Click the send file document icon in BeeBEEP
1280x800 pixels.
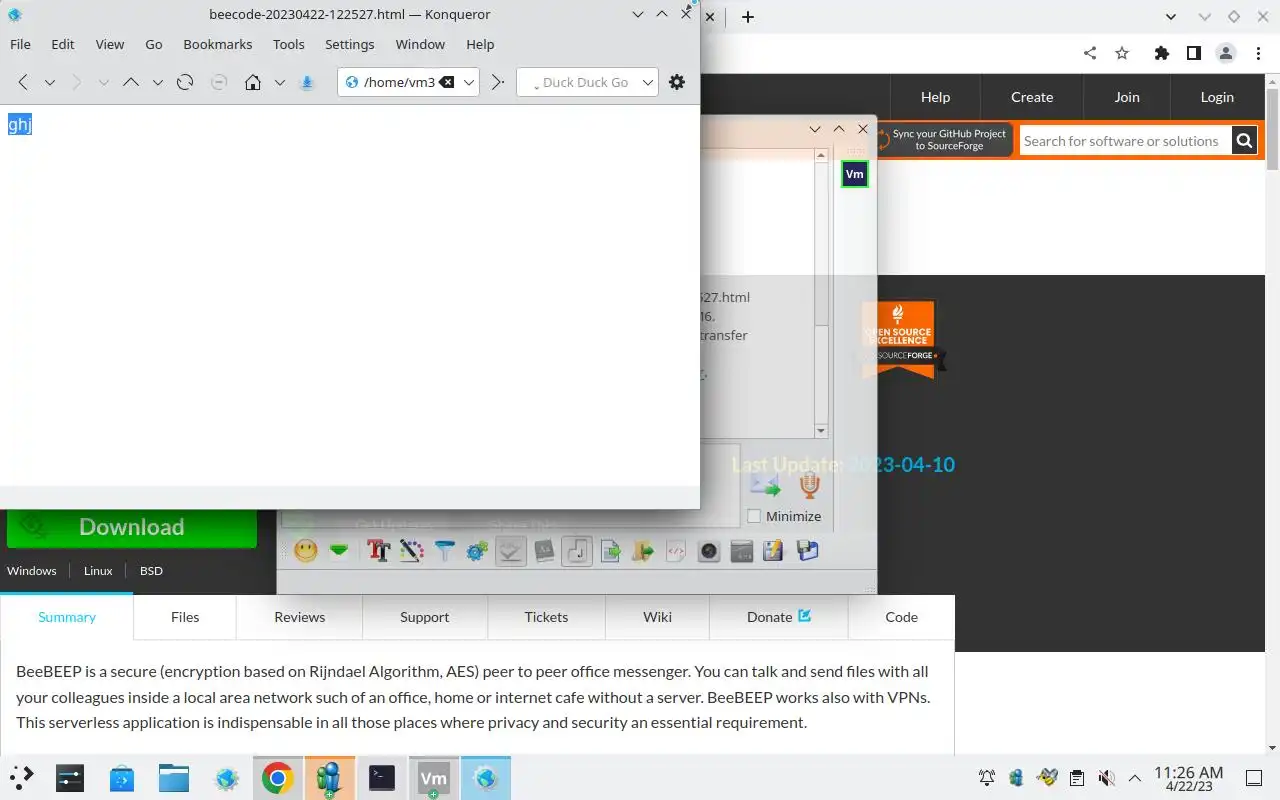[610, 550]
